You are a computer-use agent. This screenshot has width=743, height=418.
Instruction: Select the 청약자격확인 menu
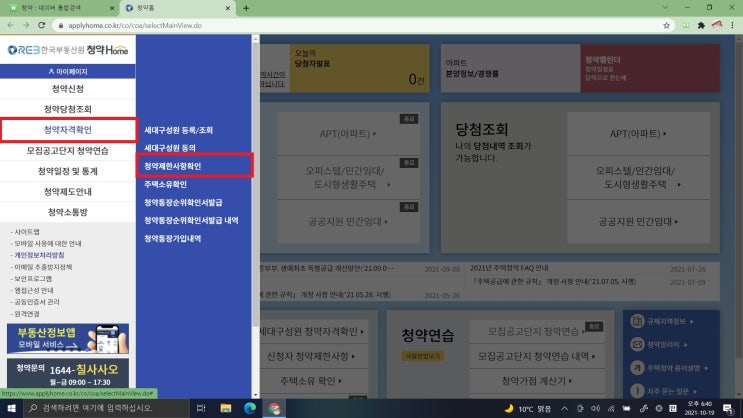point(68,130)
